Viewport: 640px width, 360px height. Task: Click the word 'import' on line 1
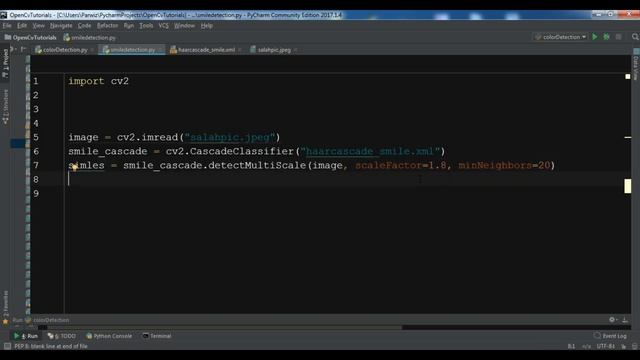click(x=86, y=81)
